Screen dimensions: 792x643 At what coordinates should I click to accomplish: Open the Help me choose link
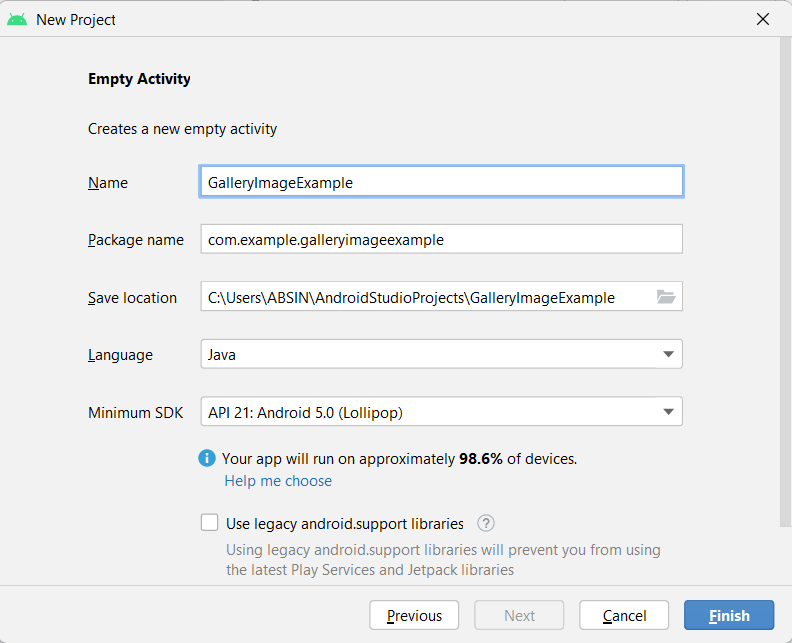(278, 481)
